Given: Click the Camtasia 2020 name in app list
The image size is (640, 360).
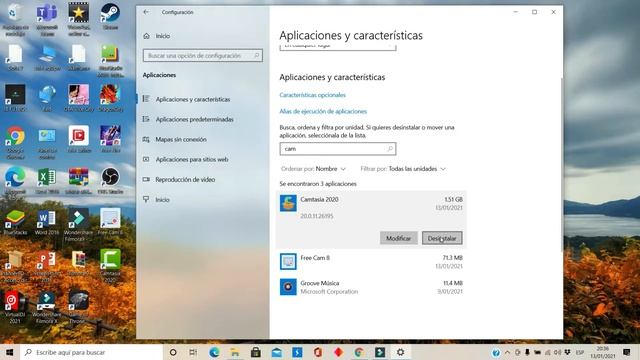Looking at the screenshot, I should [319, 199].
